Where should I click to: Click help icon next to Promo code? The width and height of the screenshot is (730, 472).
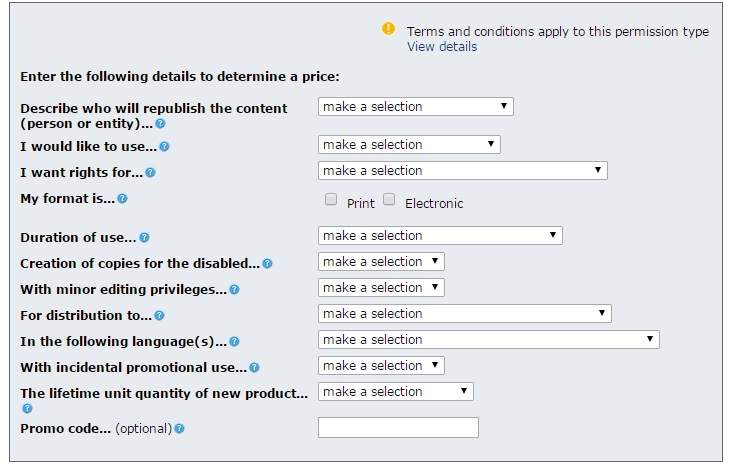(x=179, y=429)
